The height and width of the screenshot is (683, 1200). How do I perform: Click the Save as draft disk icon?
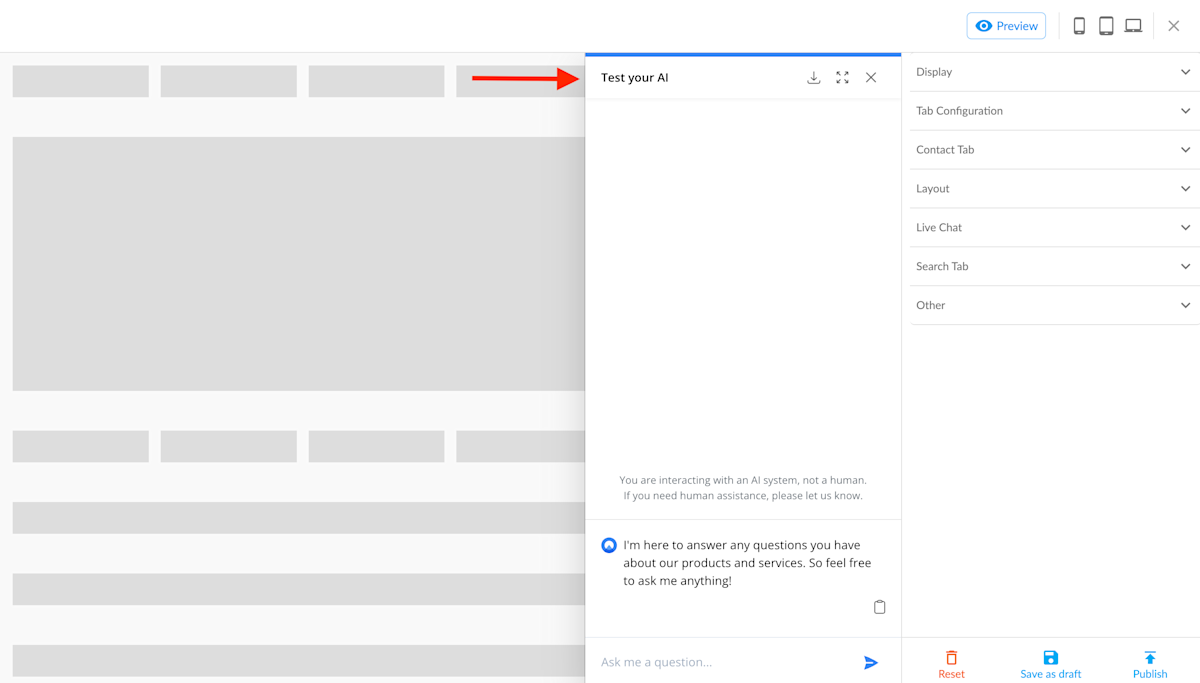point(1050,655)
